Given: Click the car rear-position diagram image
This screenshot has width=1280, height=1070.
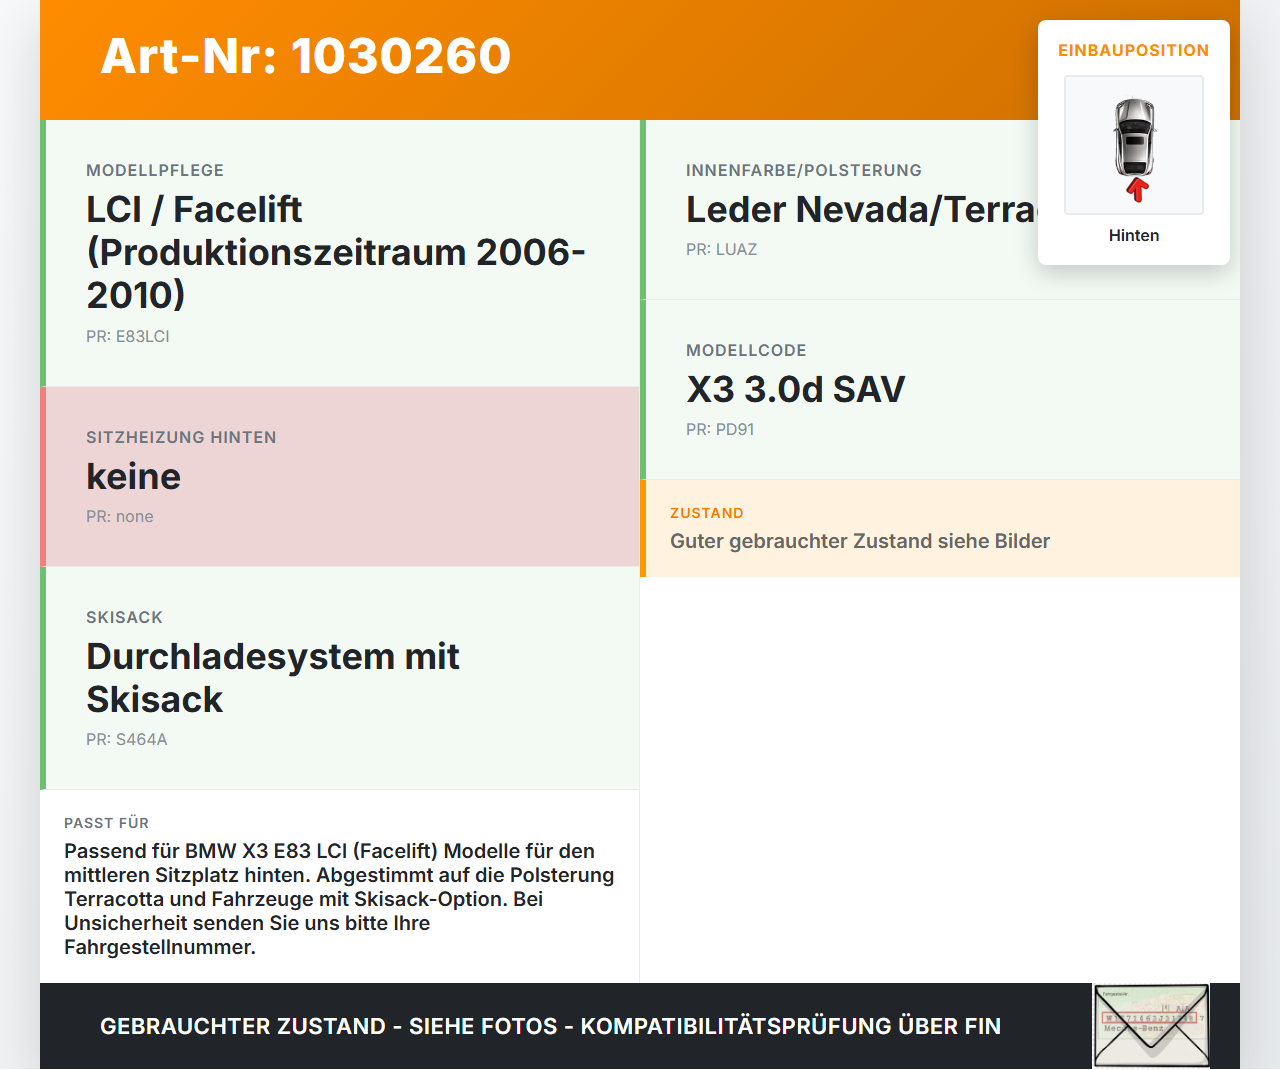Looking at the screenshot, I should pos(1134,145).
